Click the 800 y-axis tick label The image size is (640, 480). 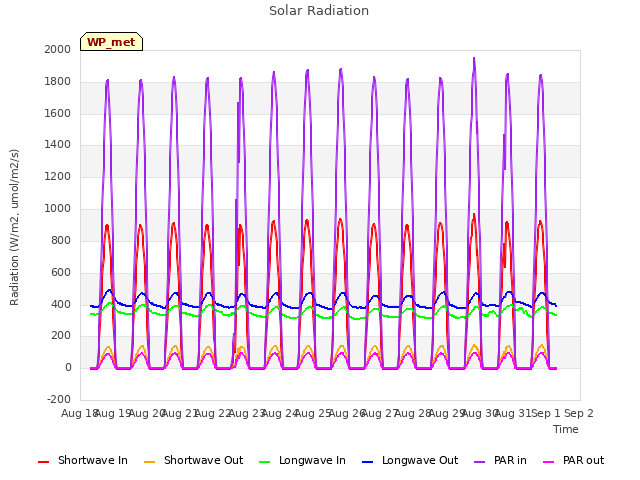tap(61, 240)
